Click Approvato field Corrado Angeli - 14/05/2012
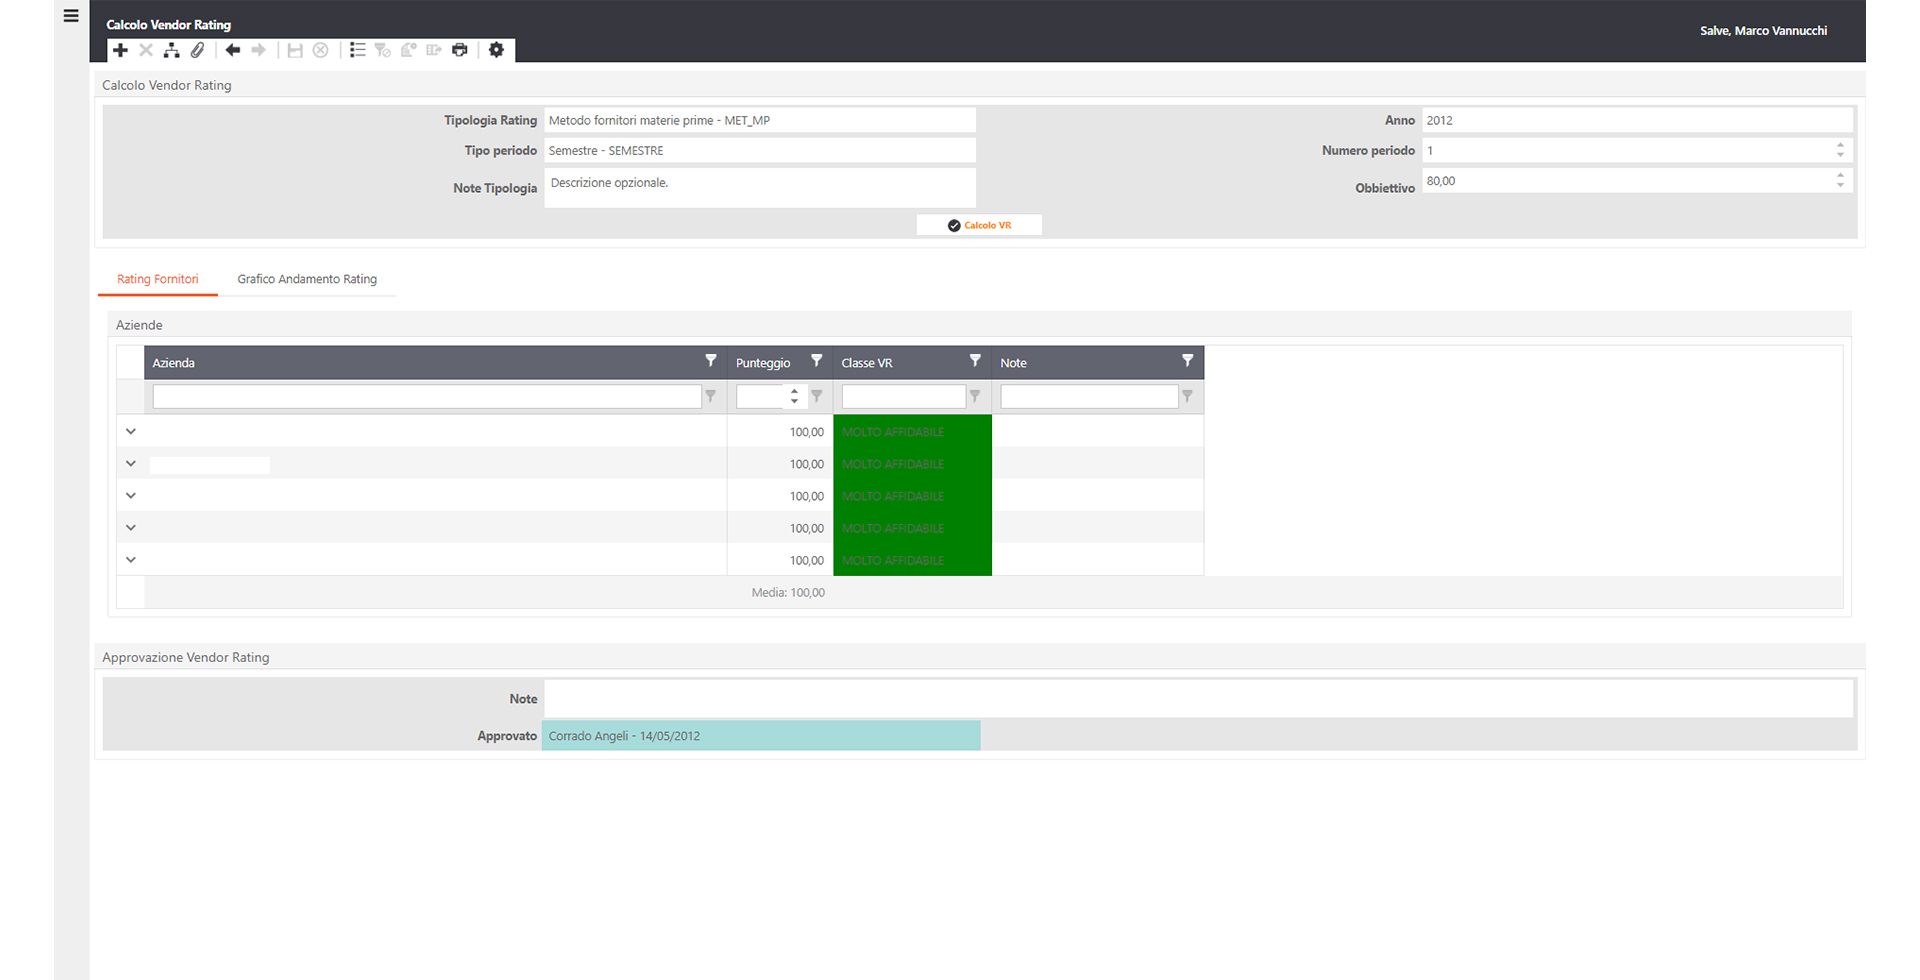This screenshot has height=980, width=1920. [x=761, y=736]
